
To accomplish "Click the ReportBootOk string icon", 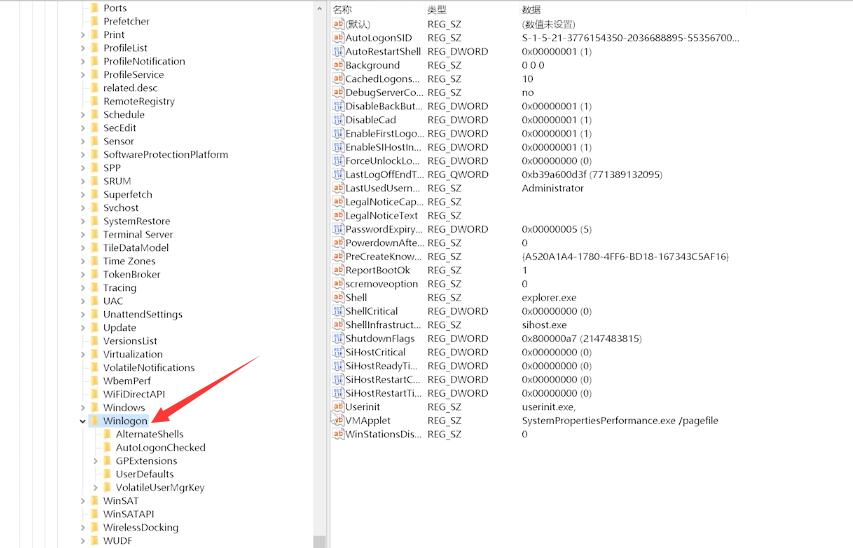I will 338,270.
